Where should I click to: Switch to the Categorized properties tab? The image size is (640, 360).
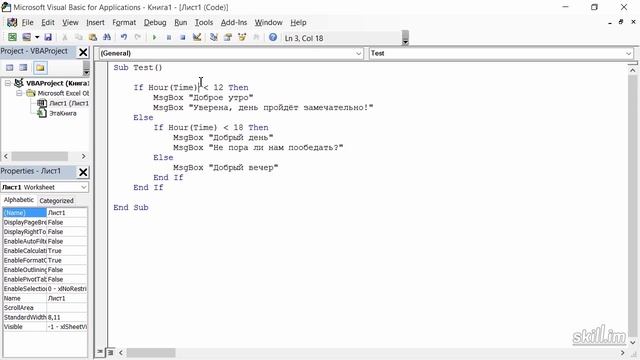coord(56,201)
